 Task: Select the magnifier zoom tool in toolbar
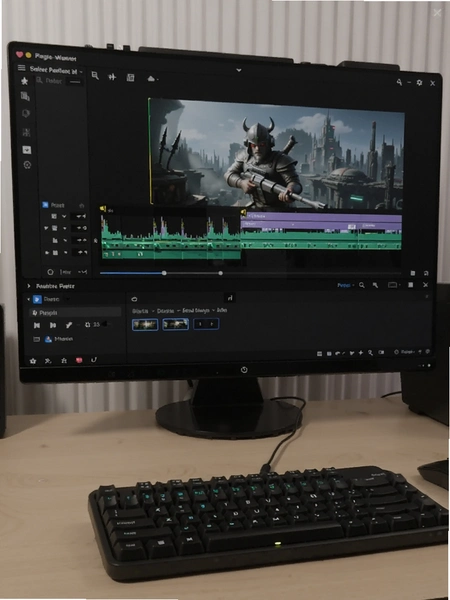(95, 76)
